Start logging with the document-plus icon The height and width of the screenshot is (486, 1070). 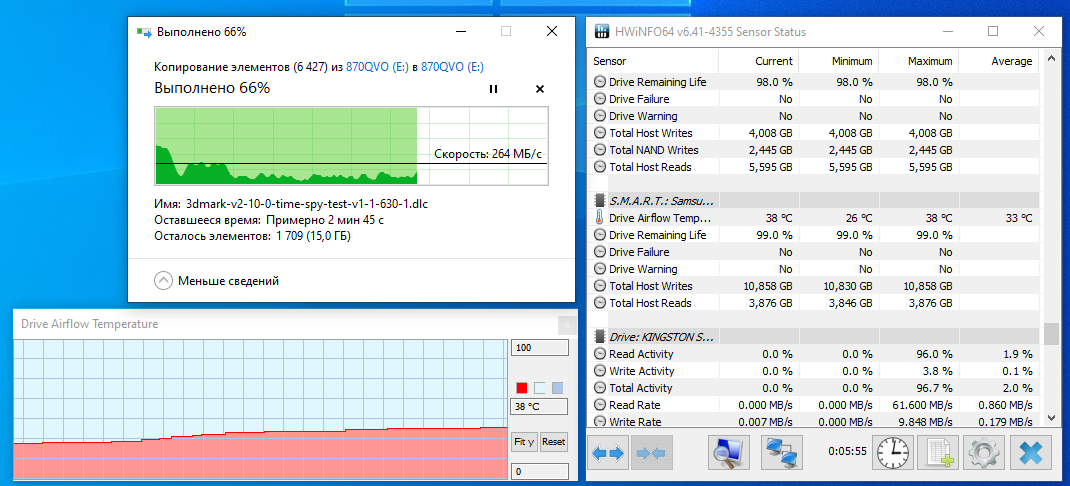(938, 453)
